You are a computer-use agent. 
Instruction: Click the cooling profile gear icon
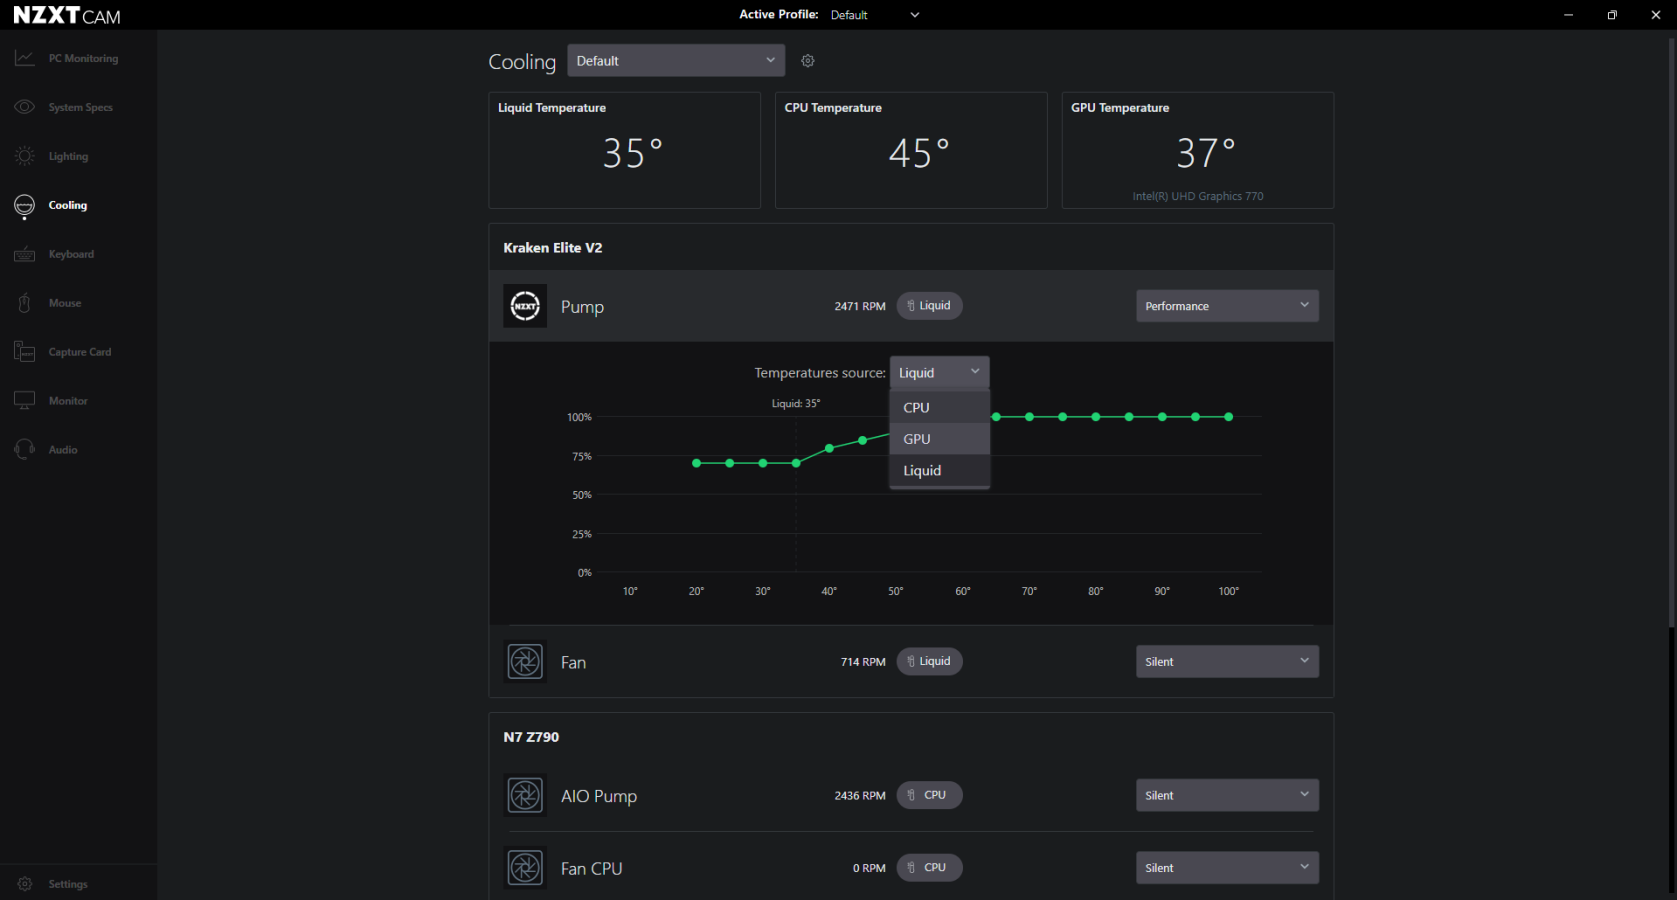pos(808,61)
